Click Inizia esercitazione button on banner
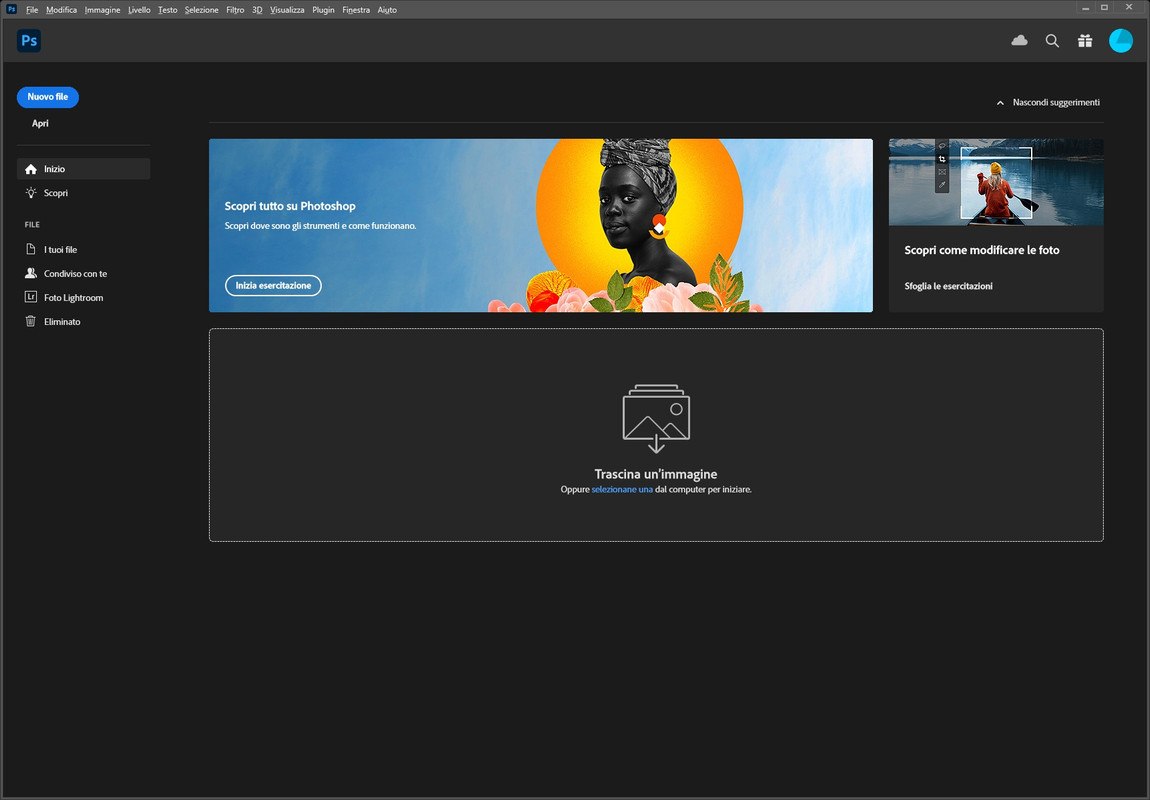Screen dimensions: 1150x800 coord(273,286)
